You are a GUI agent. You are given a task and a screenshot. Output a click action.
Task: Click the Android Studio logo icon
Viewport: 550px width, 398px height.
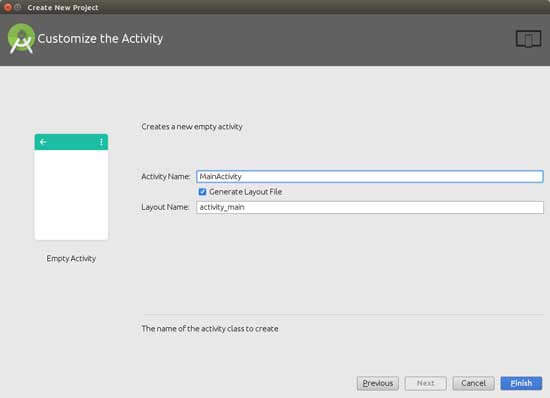coord(21,39)
